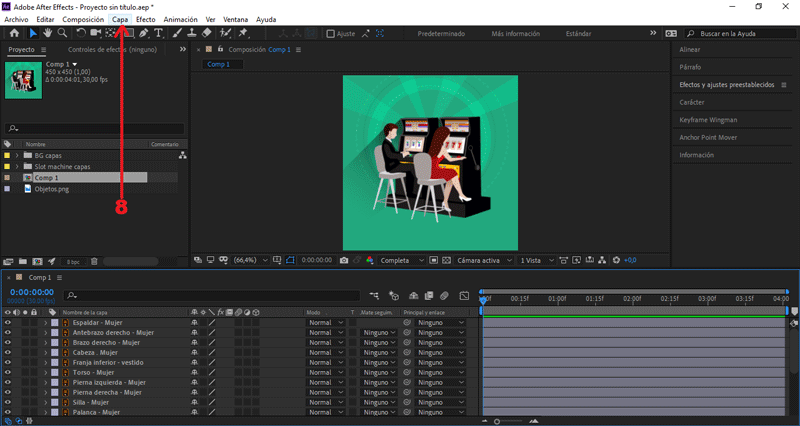Select the Eraser tool
This screenshot has width=800, height=426.
206,33
